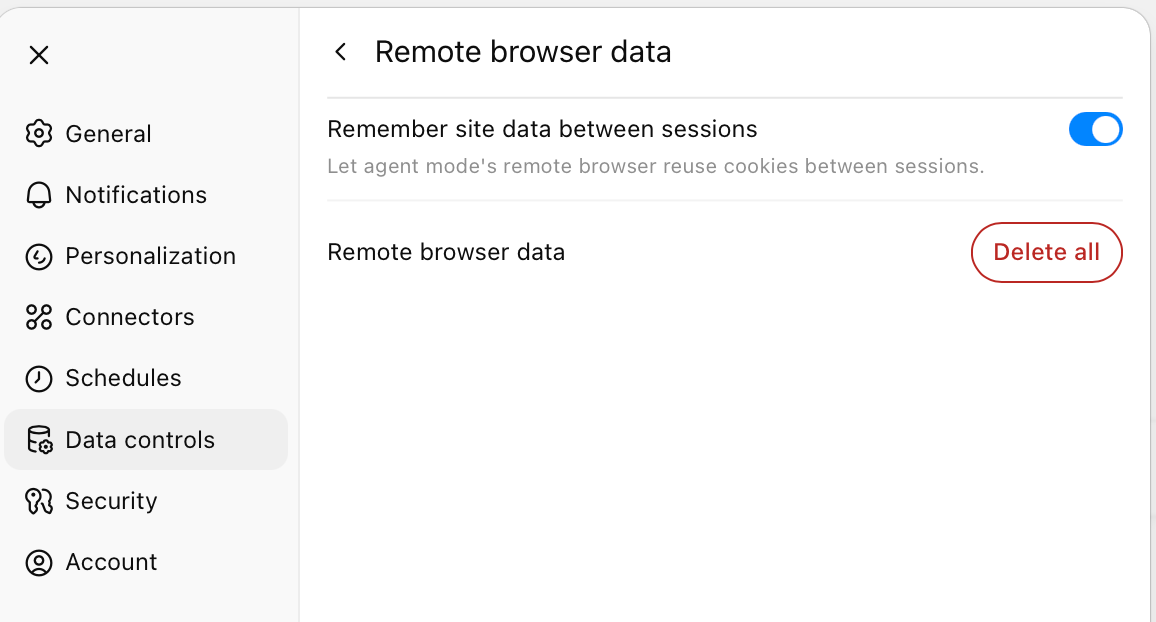Open Personalization via its clock-face icon
1156x622 pixels.
39,256
